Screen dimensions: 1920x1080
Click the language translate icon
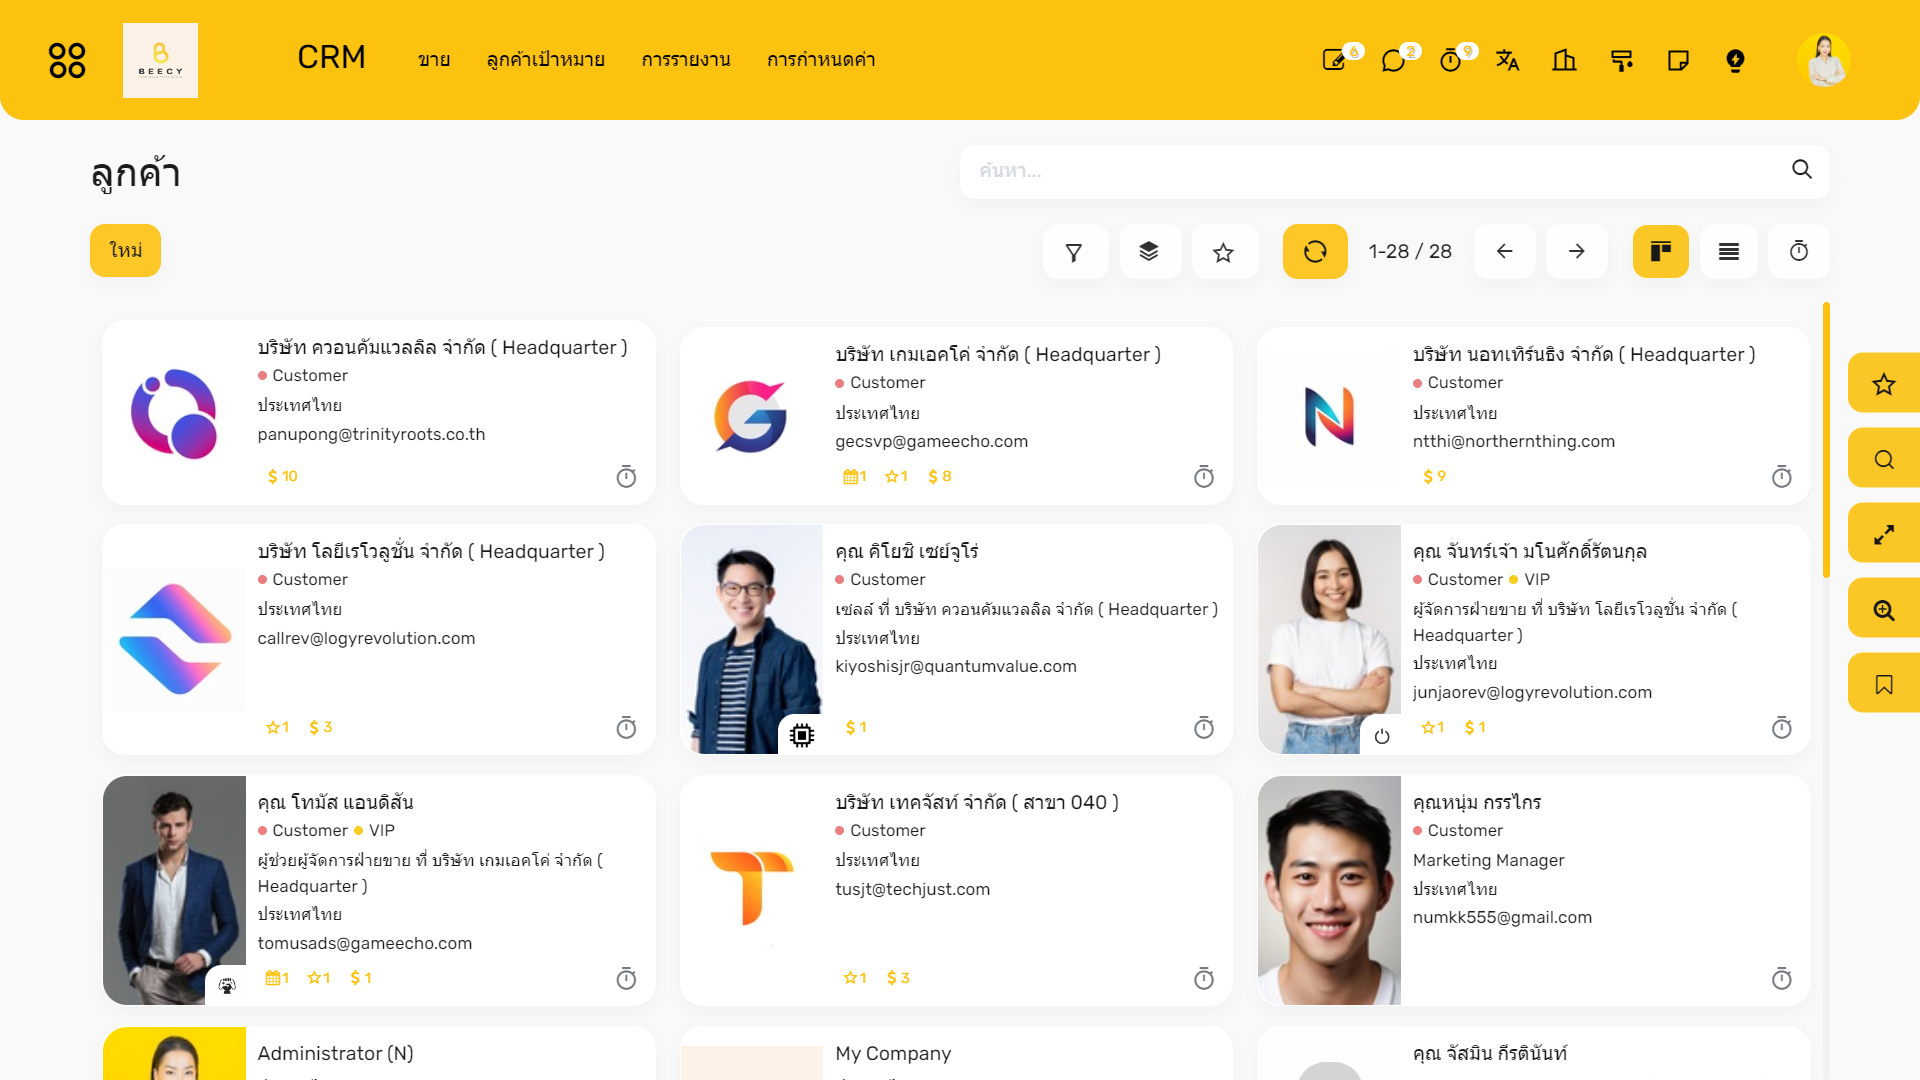click(1507, 60)
